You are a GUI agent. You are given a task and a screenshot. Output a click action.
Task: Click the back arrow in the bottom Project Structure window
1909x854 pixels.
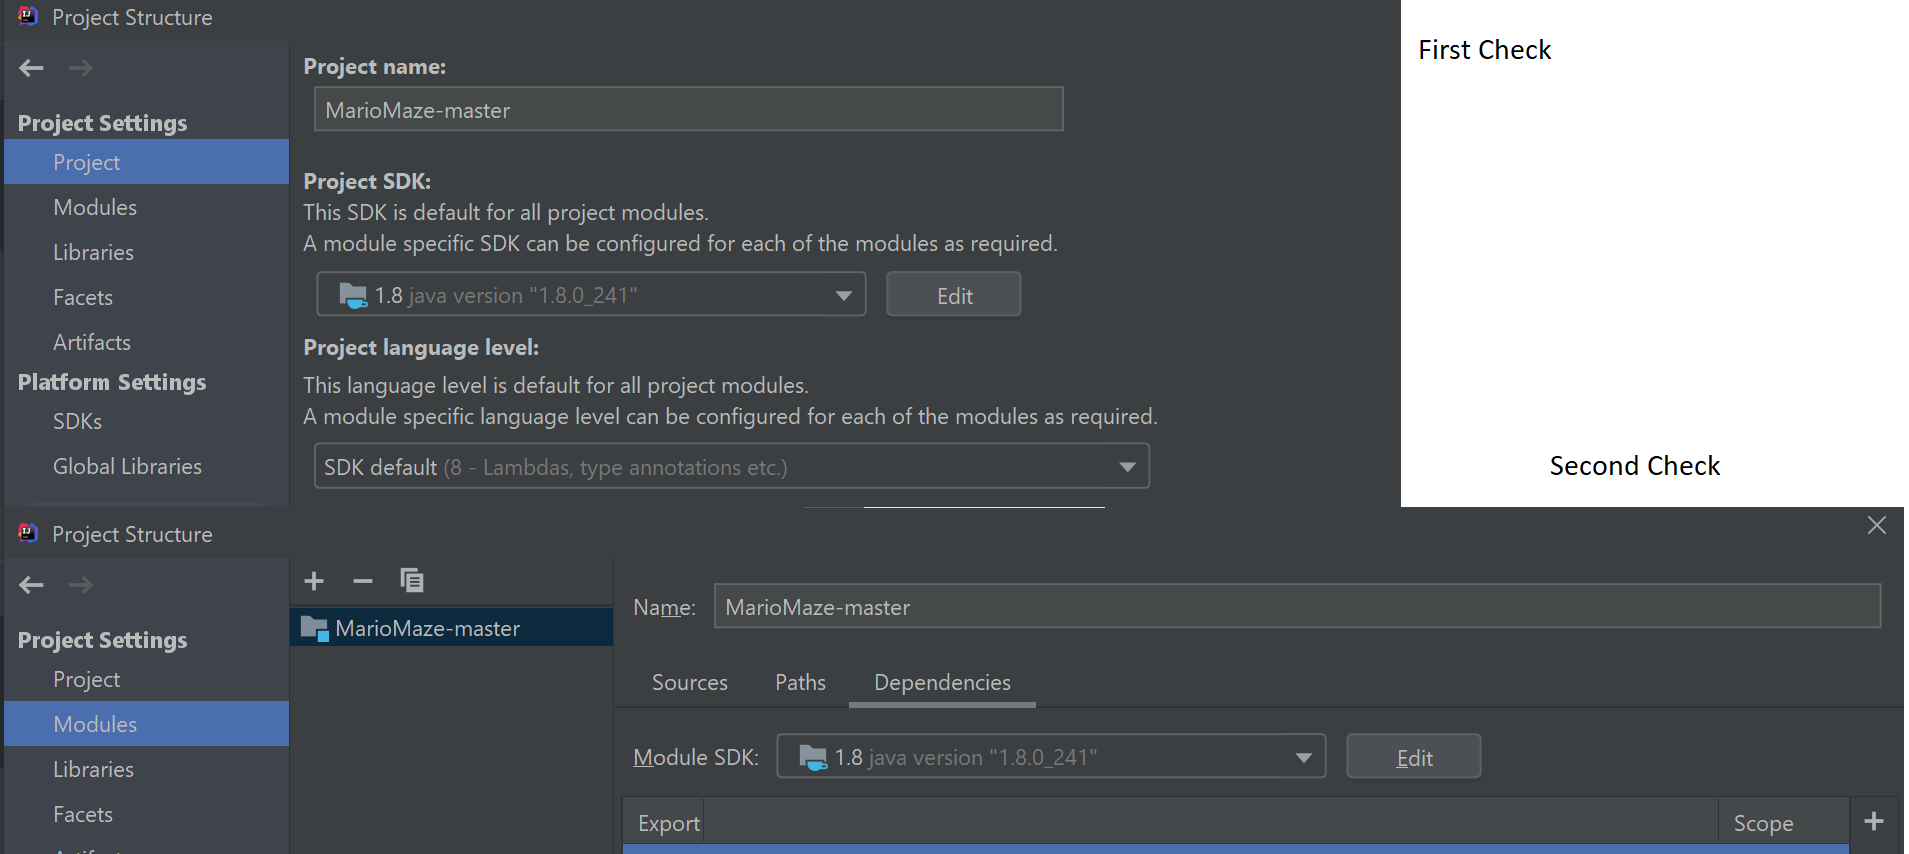(x=32, y=585)
